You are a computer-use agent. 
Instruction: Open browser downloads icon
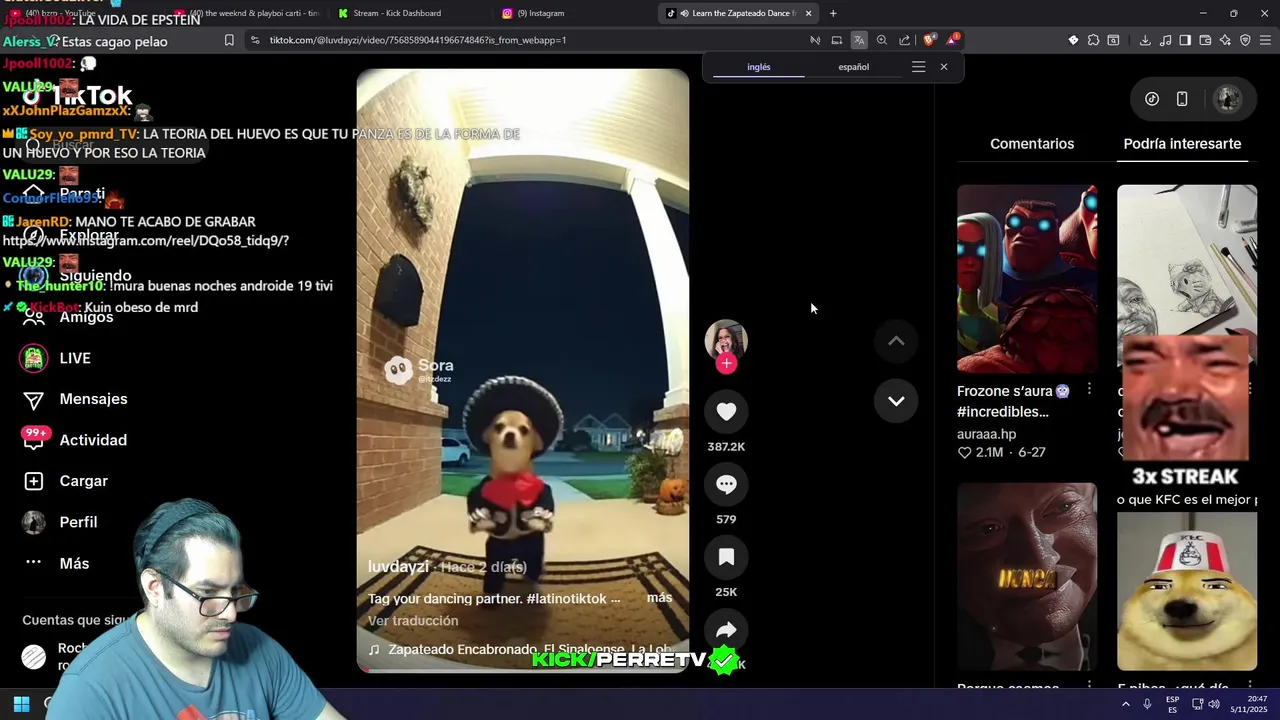(1145, 40)
